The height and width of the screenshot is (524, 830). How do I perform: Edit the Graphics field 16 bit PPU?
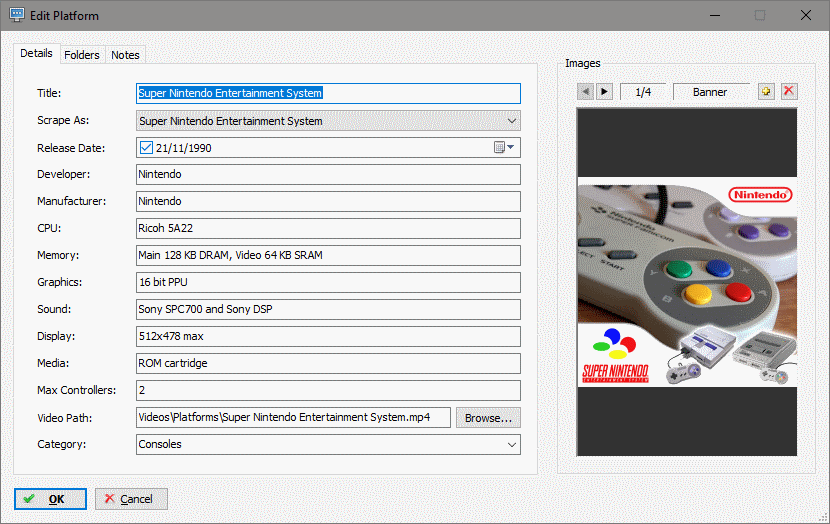coord(328,282)
